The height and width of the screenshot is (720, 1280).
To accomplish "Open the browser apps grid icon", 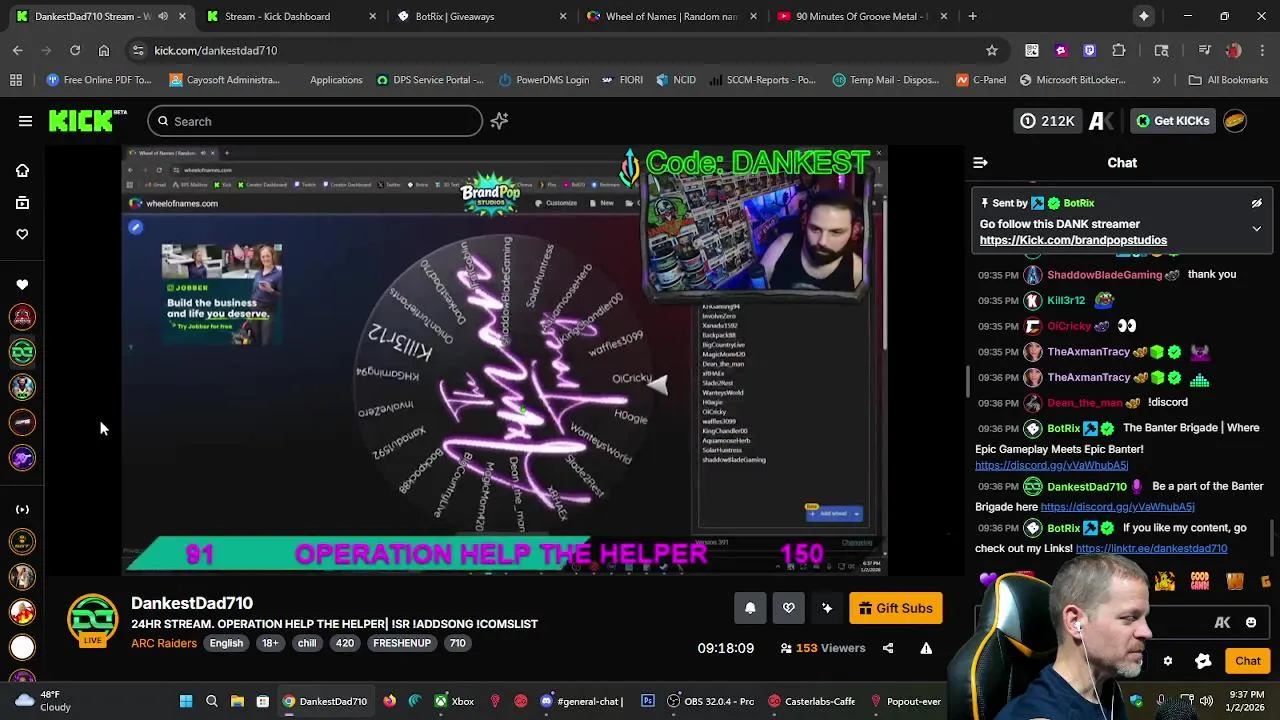I will (16, 80).
